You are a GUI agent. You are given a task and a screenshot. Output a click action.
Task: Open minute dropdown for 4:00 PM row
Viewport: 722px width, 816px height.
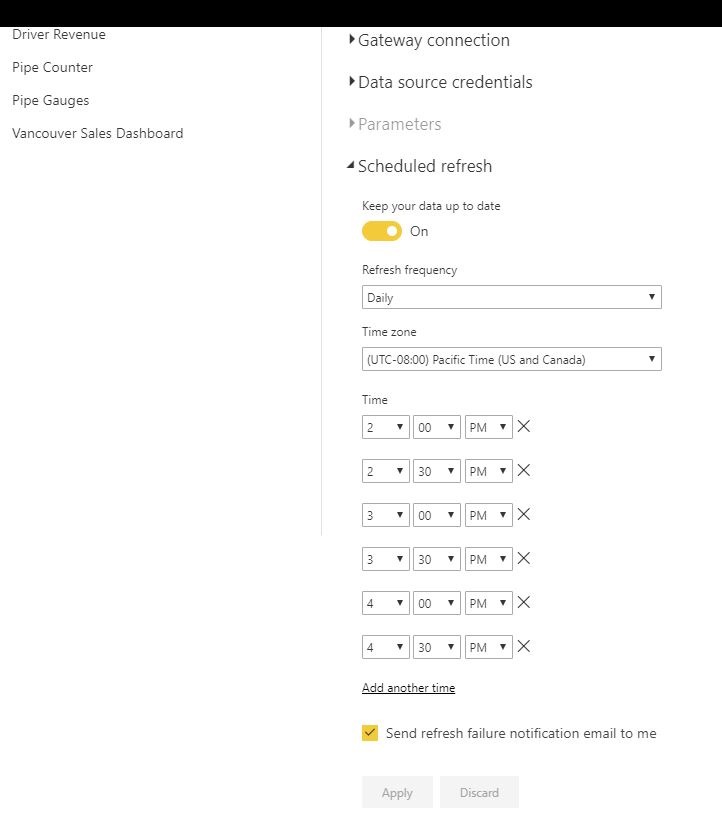[x=437, y=603]
